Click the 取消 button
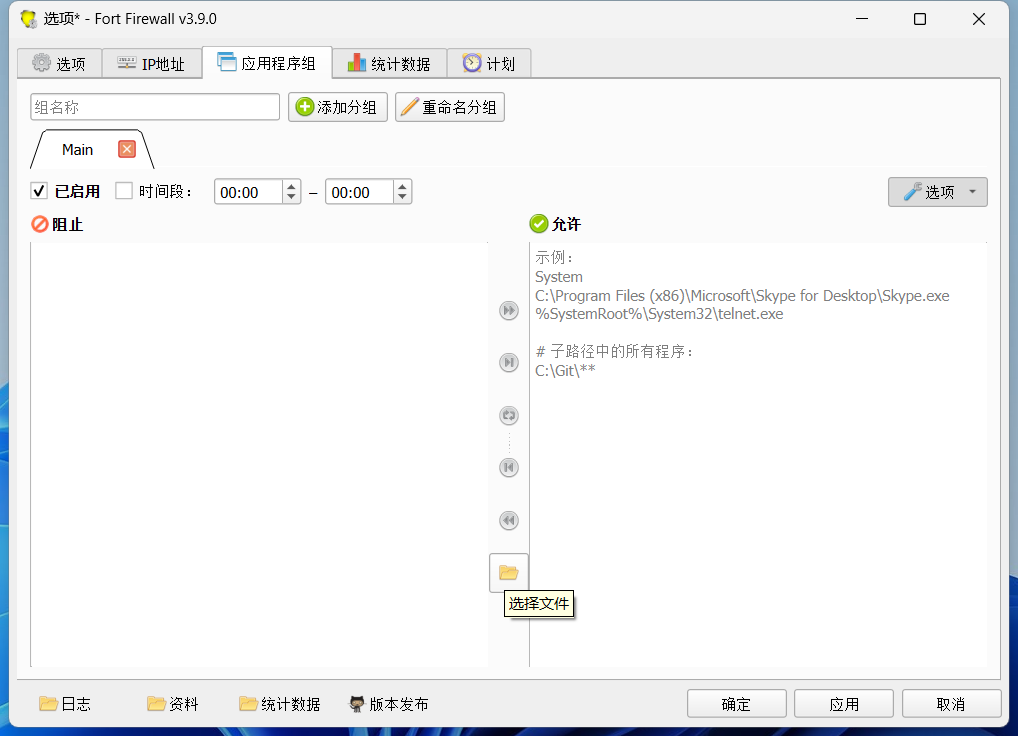Image resolution: width=1018 pixels, height=736 pixels. [x=951, y=704]
